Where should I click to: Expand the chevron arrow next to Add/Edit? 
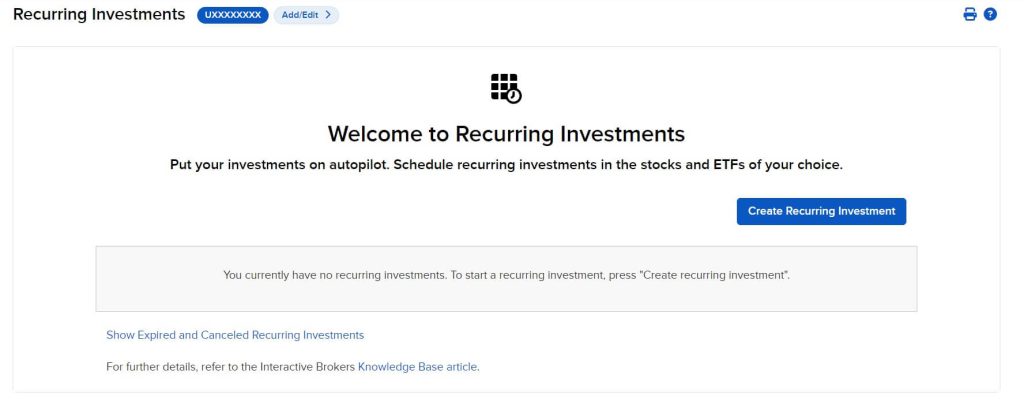pyautogui.click(x=328, y=15)
